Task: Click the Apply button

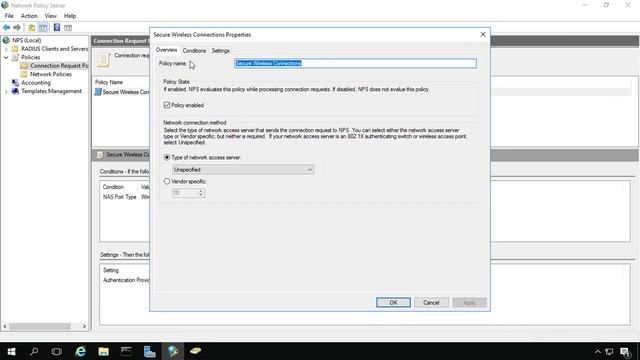Action: click(x=469, y=302)
